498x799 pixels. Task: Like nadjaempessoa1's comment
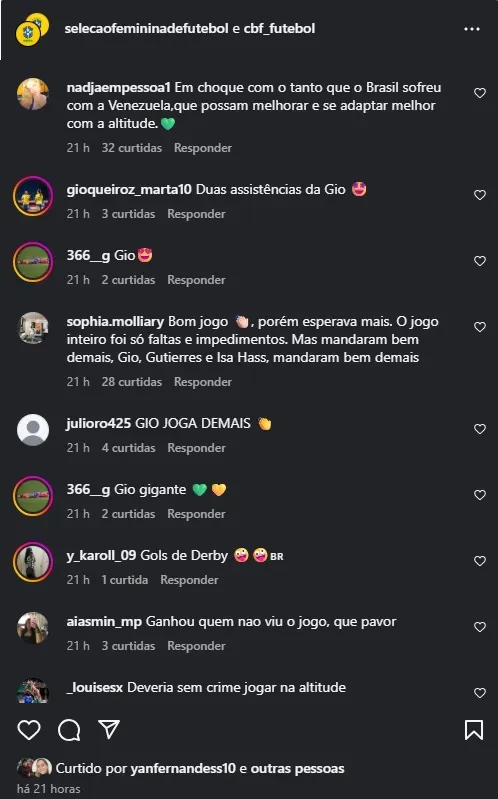[480, 93]
